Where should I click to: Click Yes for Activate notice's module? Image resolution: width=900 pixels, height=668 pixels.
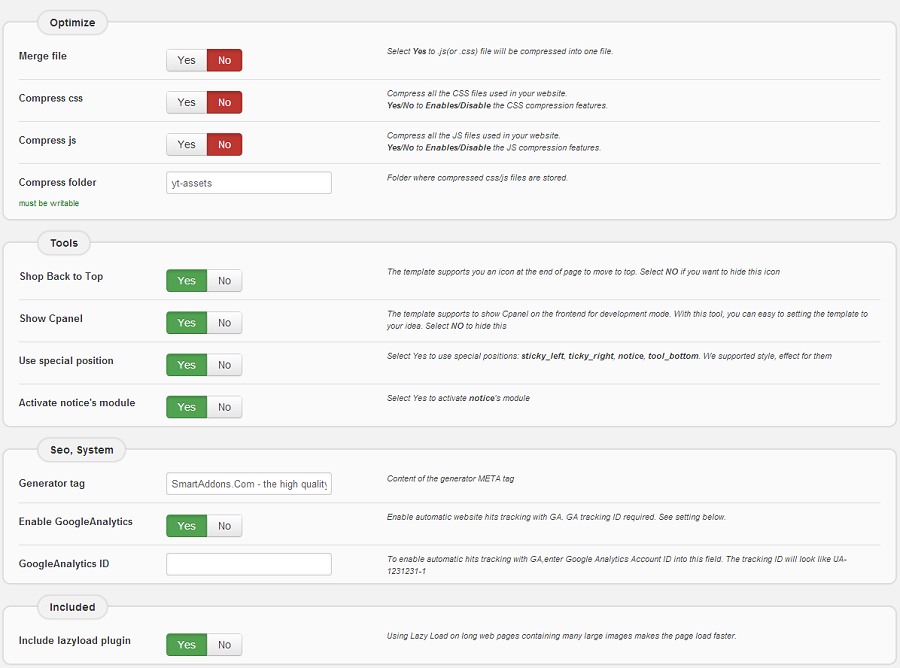(x=187, y=407)
